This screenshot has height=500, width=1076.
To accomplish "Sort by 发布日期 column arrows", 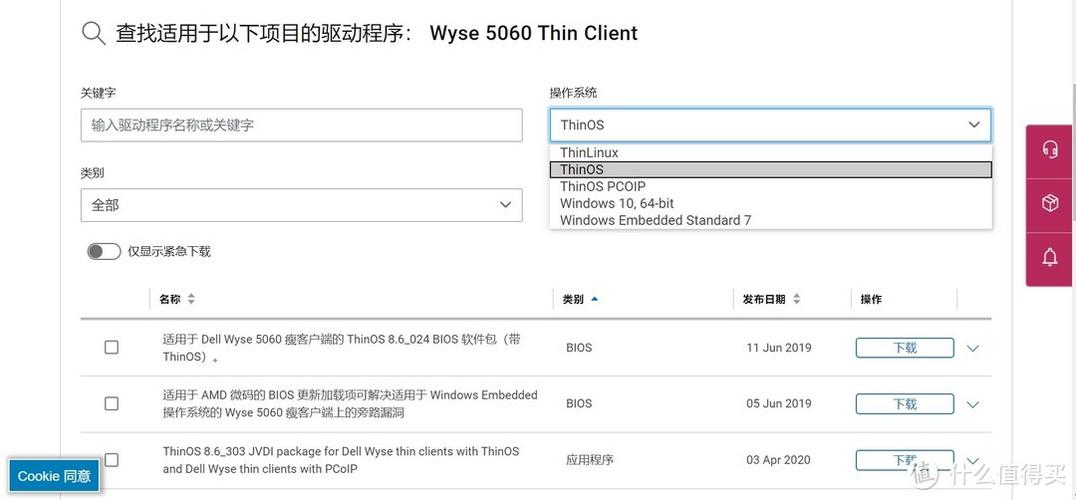I will point(797,299).
